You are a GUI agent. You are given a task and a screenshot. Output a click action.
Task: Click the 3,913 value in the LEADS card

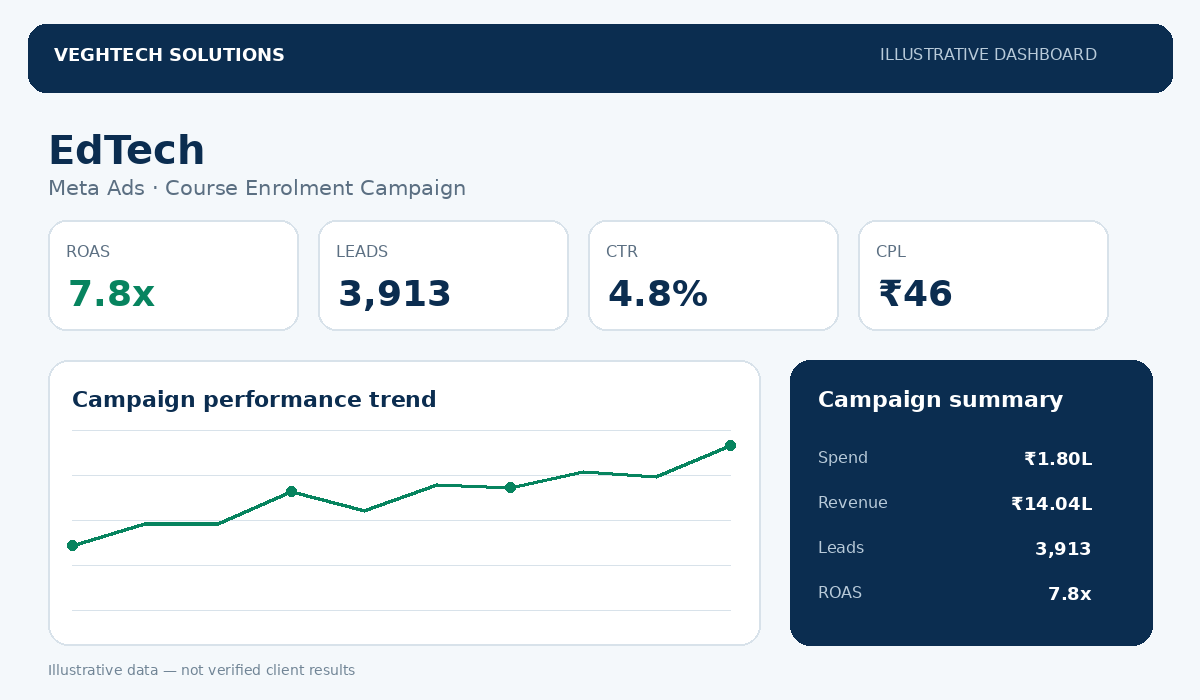(x=395, y=294)
